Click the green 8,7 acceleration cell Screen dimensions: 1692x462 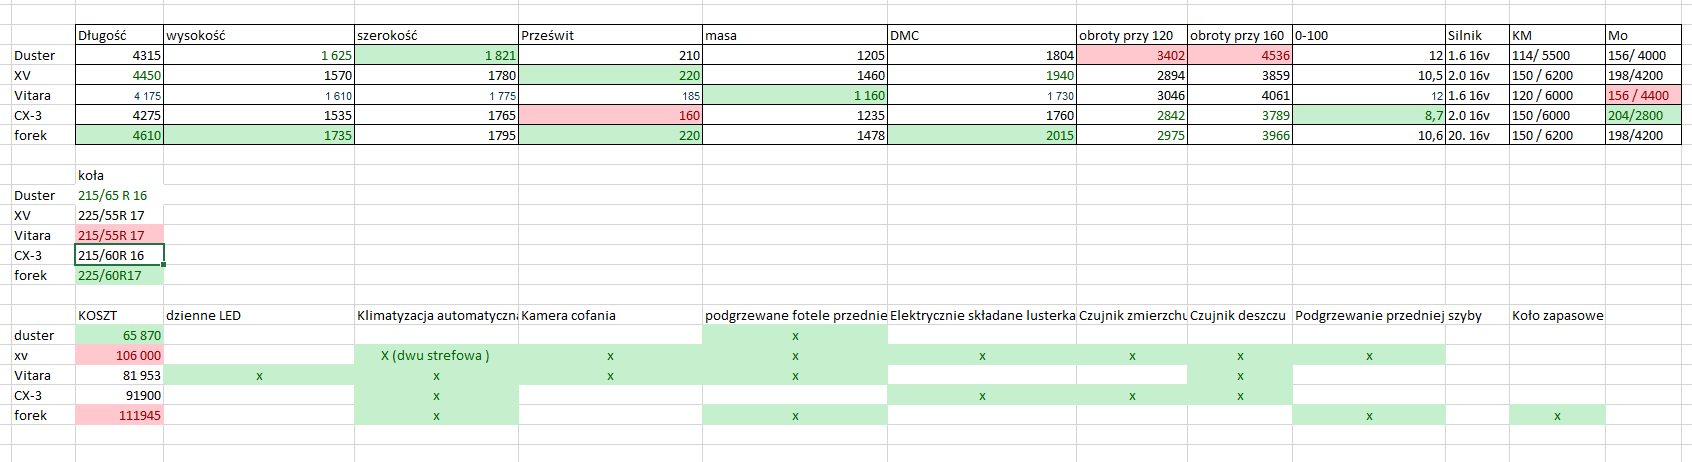click(x=1368, y=115)
